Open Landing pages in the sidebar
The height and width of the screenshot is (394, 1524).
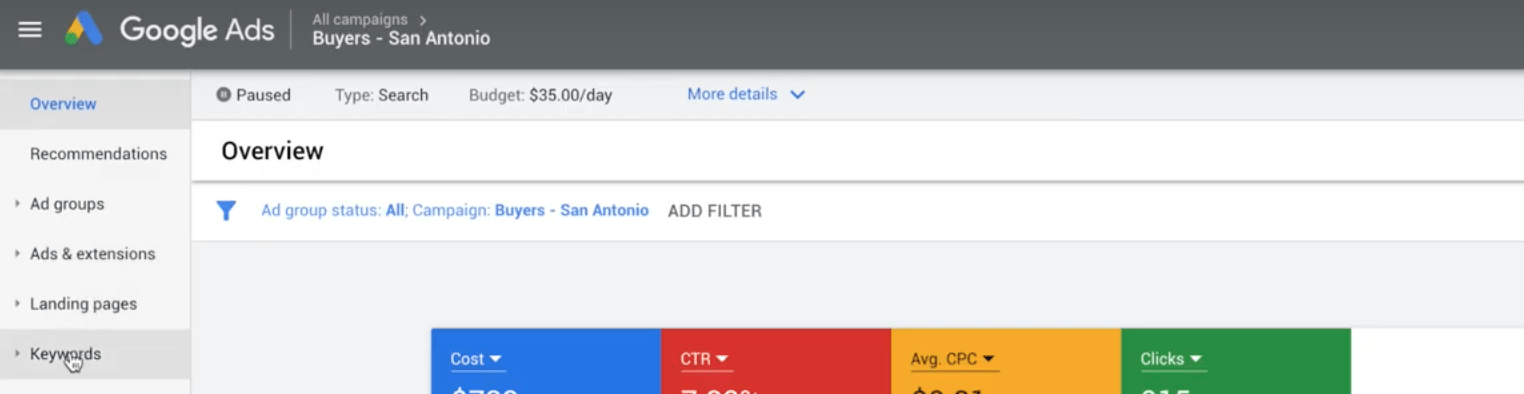click(83, 304)
